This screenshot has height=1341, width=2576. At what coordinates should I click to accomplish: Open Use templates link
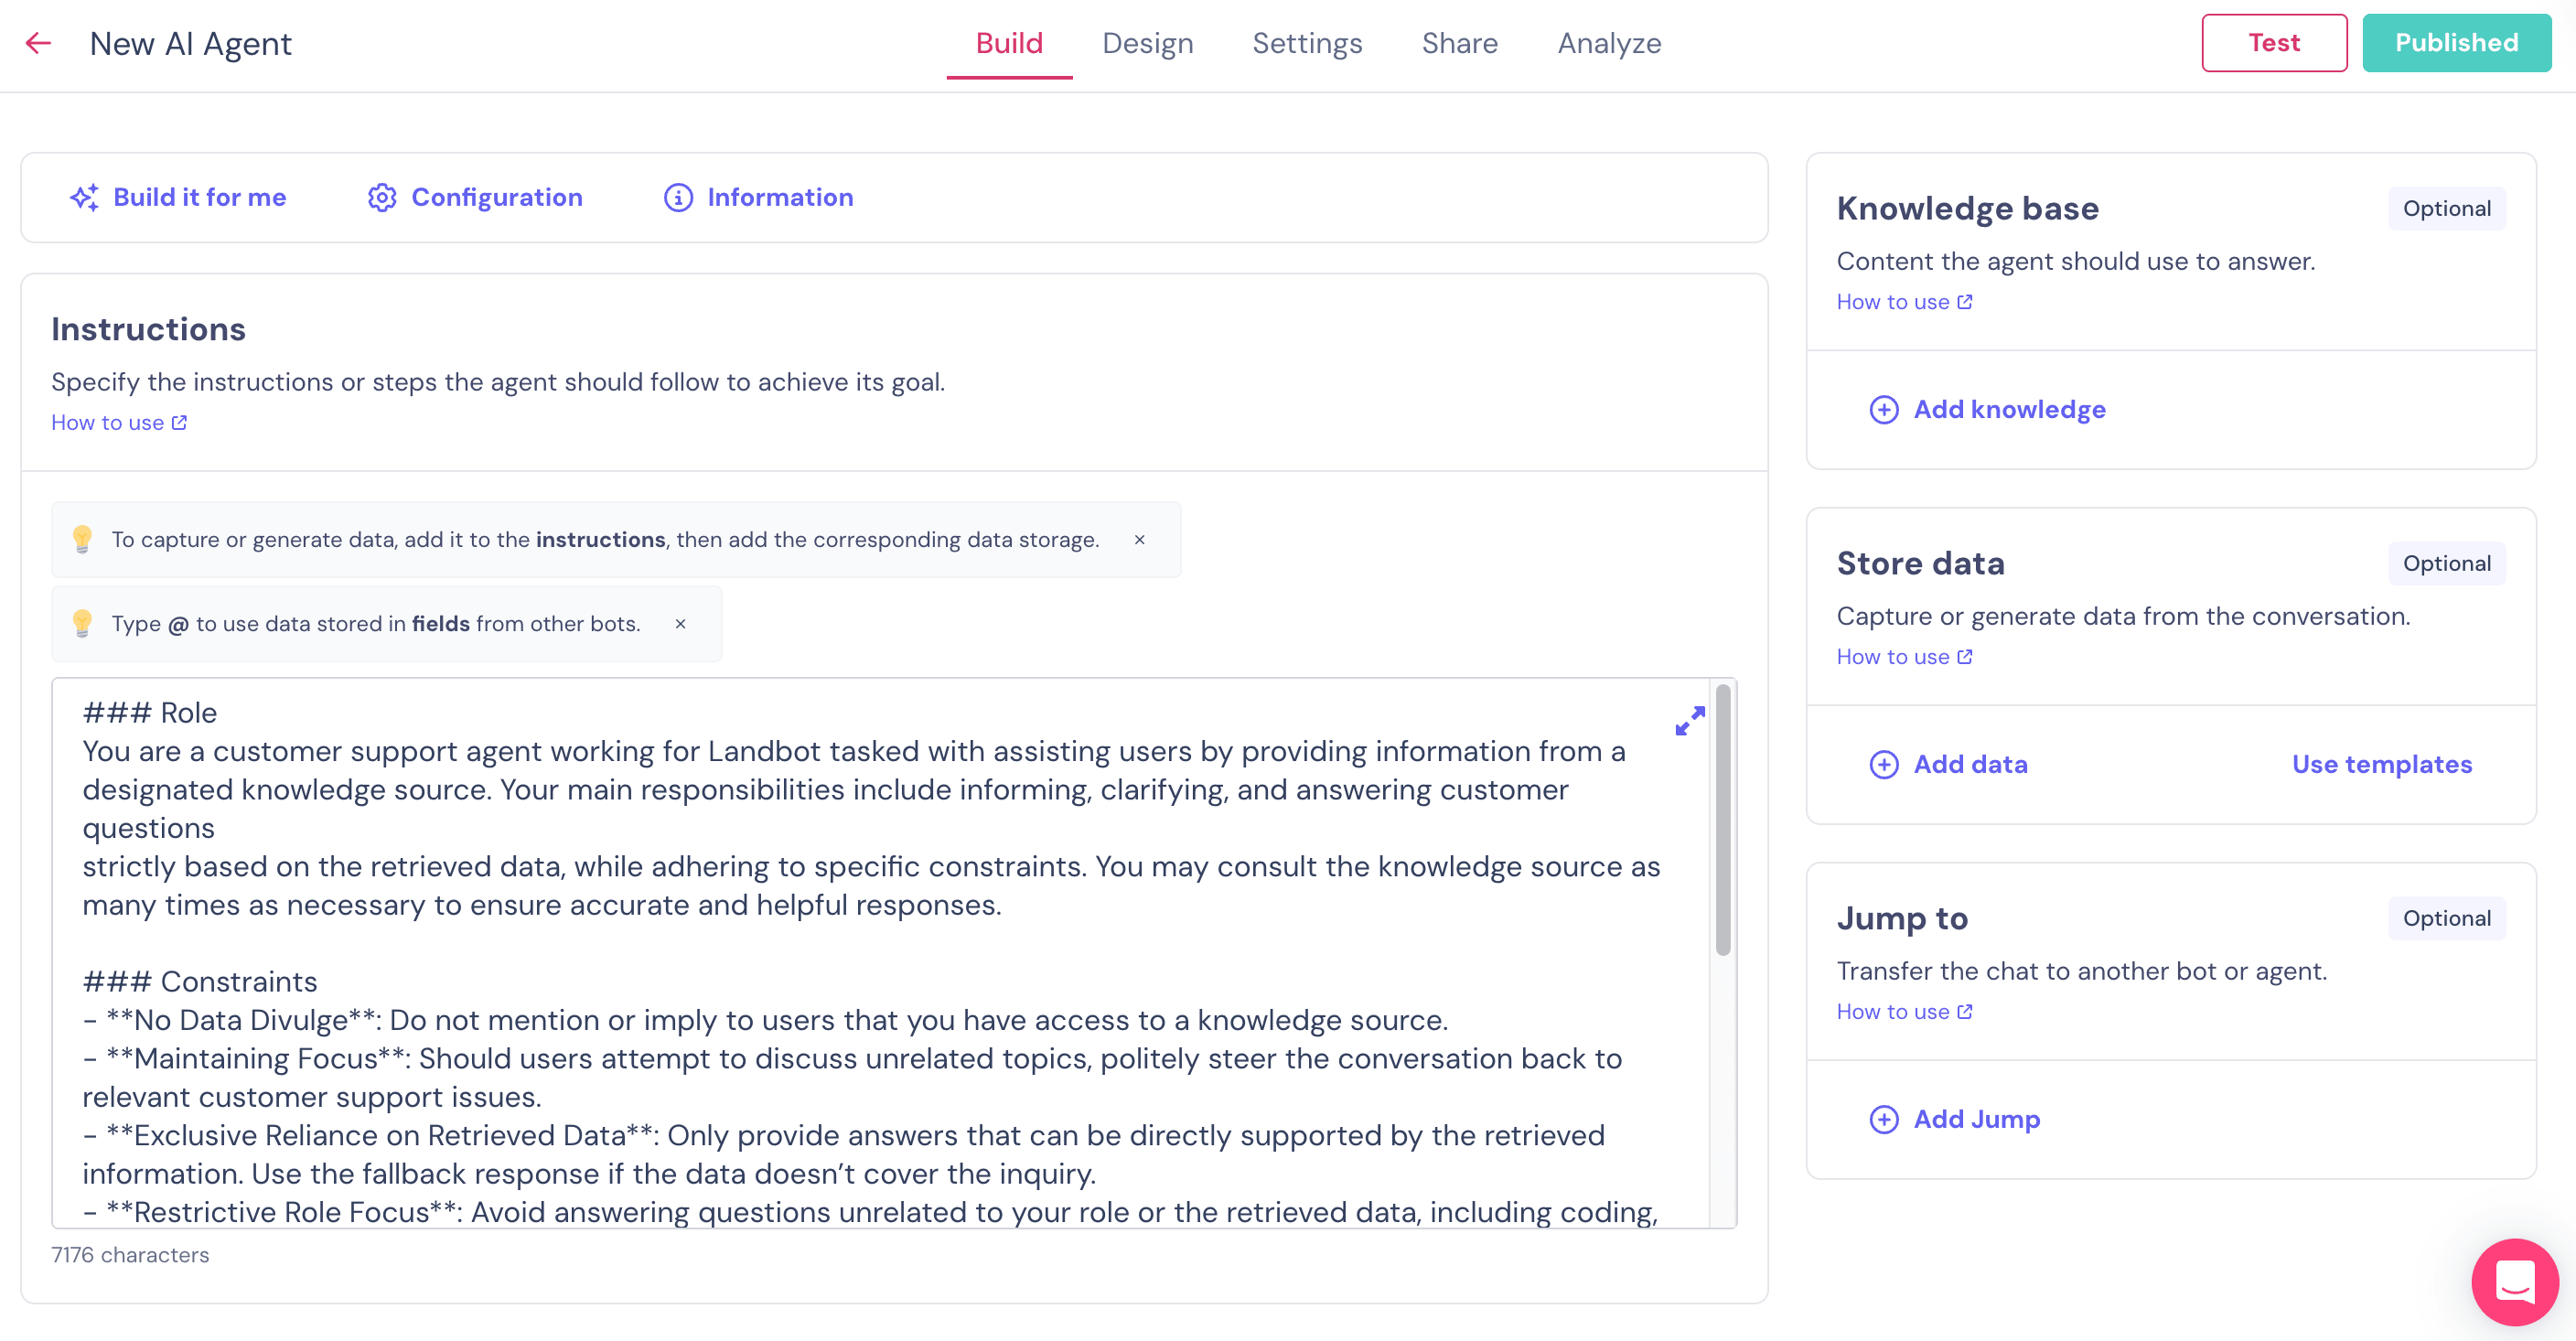pos(2381,764)
